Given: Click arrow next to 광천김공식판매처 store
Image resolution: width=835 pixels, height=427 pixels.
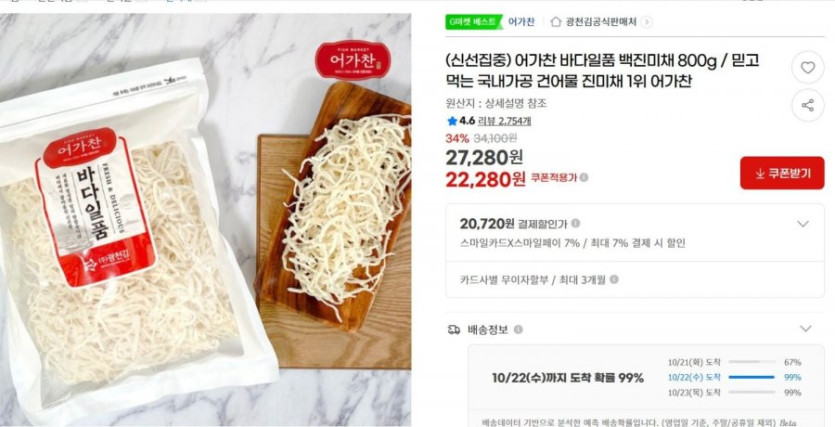Looking at the screenshot, I should (646, 22).
